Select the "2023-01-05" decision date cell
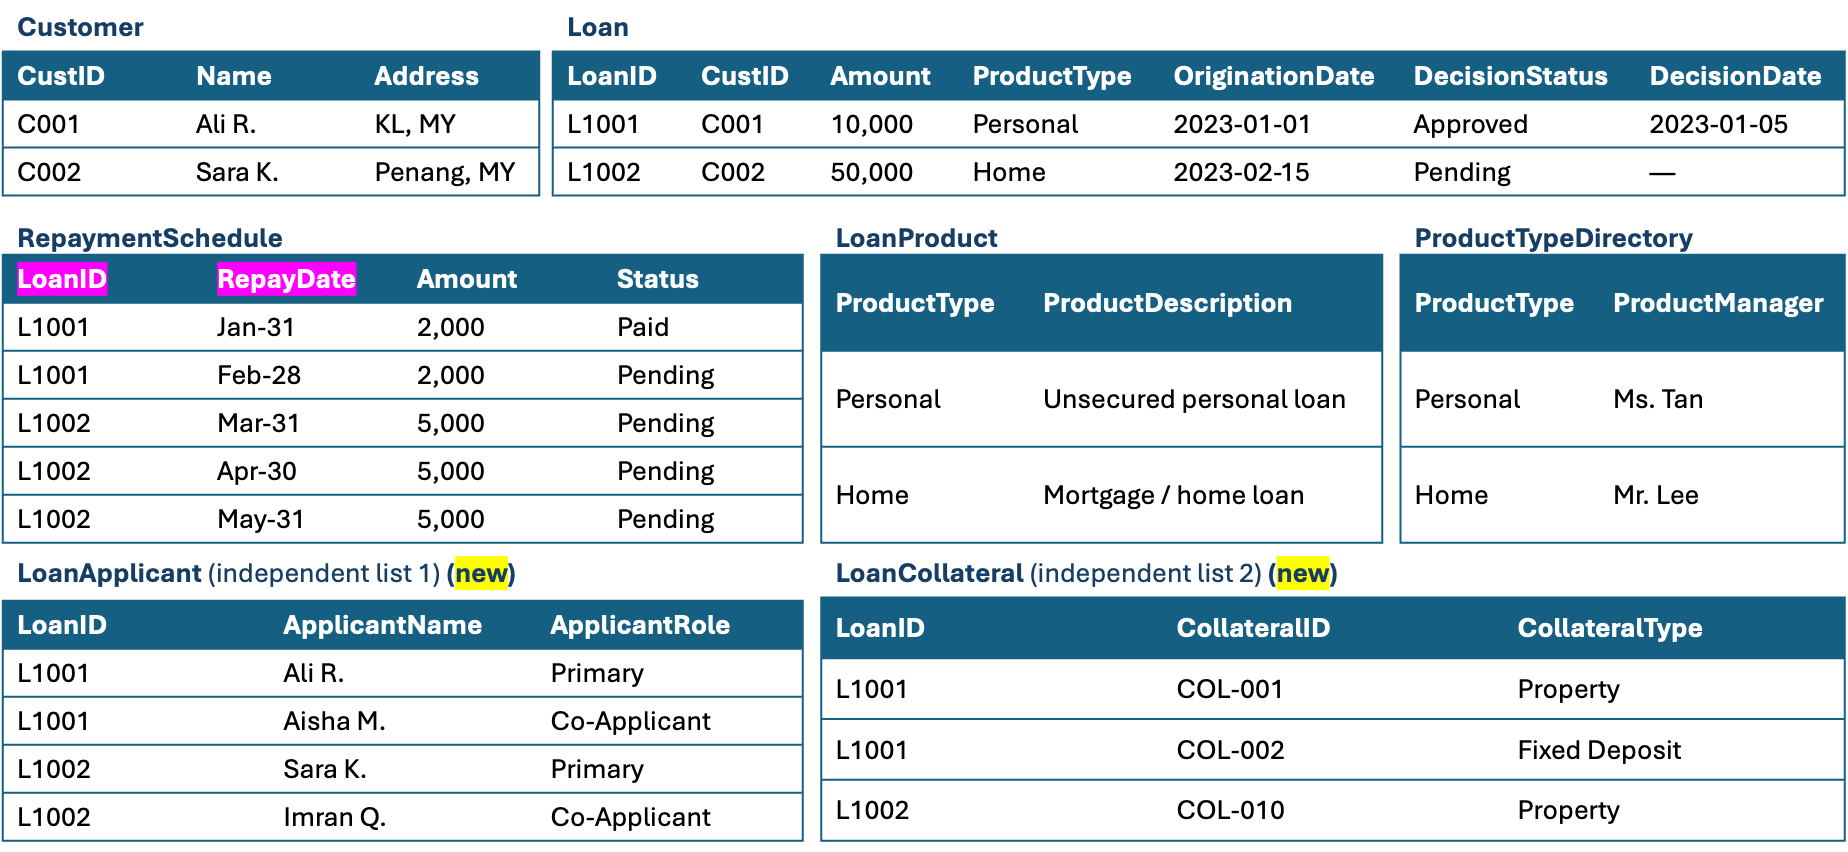 point(1718,124)
